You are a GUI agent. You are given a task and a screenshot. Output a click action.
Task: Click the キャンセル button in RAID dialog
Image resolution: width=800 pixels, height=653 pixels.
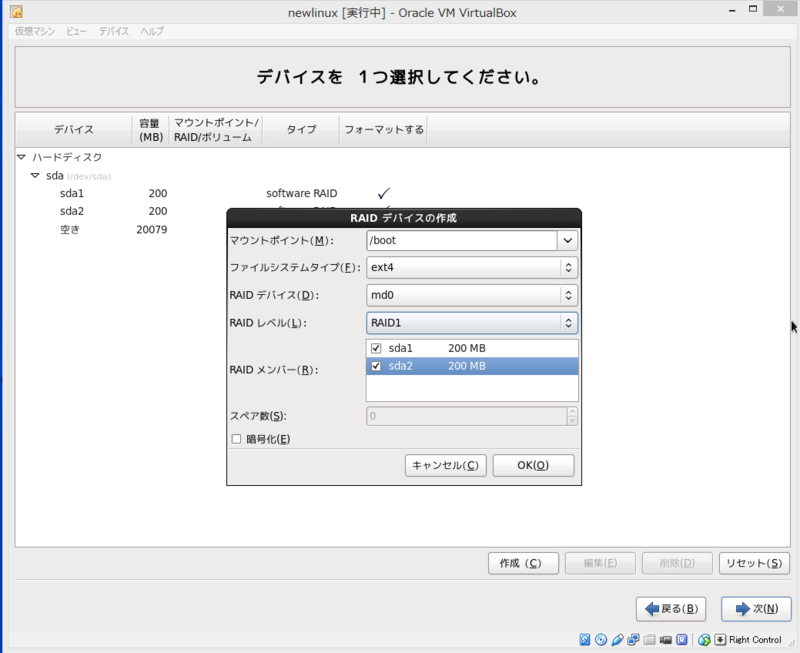click(445, 466)
